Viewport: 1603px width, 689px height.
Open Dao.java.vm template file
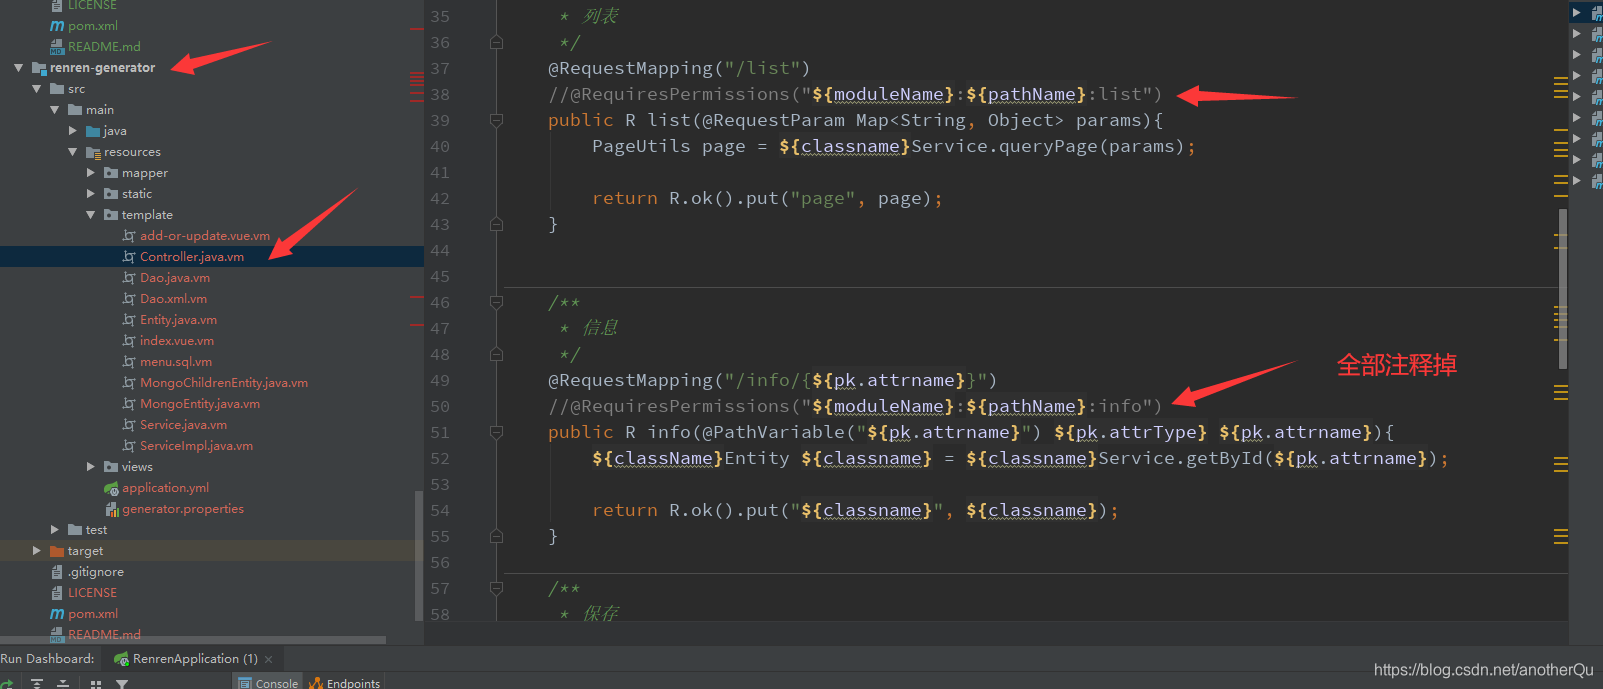click(175, 278)
